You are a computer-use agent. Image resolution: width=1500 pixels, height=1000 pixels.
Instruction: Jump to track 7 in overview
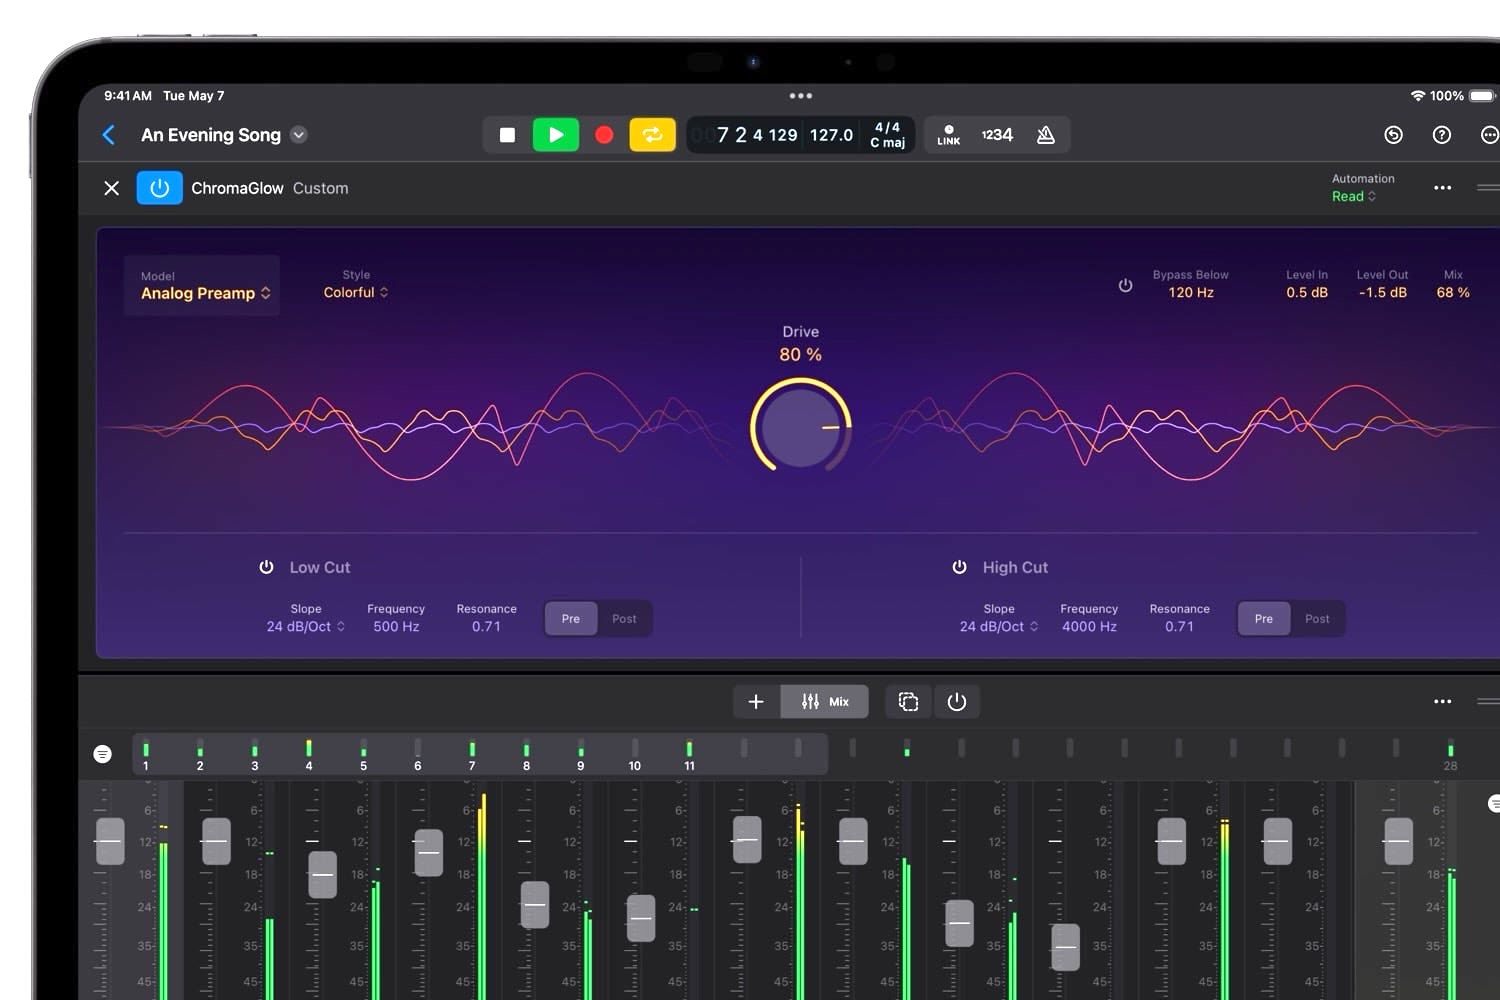(472, 755)
